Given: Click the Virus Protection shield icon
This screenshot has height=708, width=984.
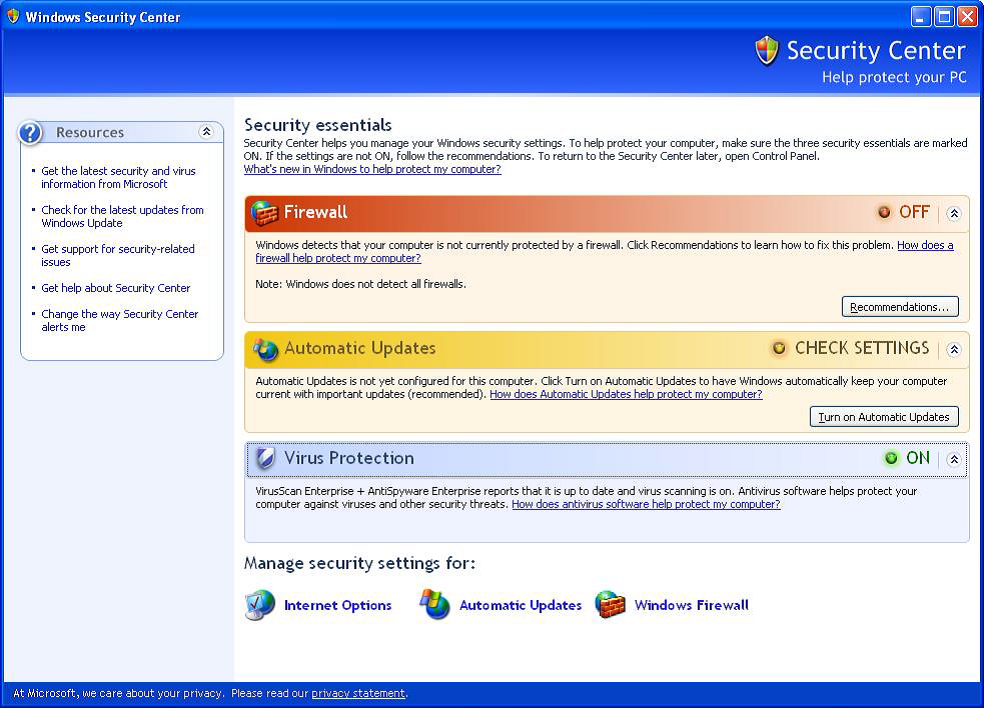Looking at the screenshot, I should [265, 458].
